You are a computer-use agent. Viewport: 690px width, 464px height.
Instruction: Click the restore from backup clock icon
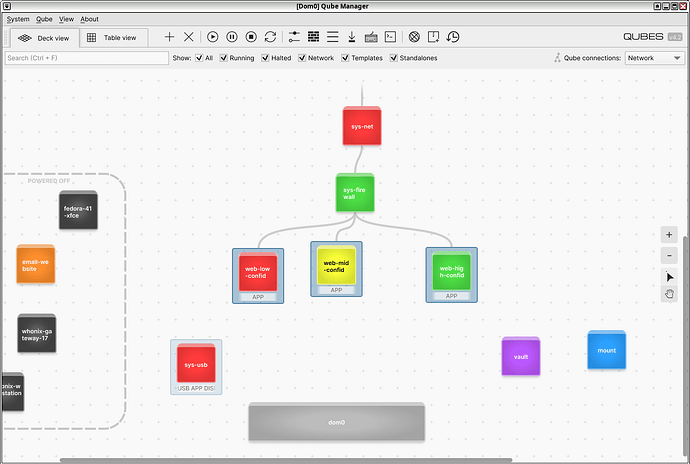pos(453,37)
